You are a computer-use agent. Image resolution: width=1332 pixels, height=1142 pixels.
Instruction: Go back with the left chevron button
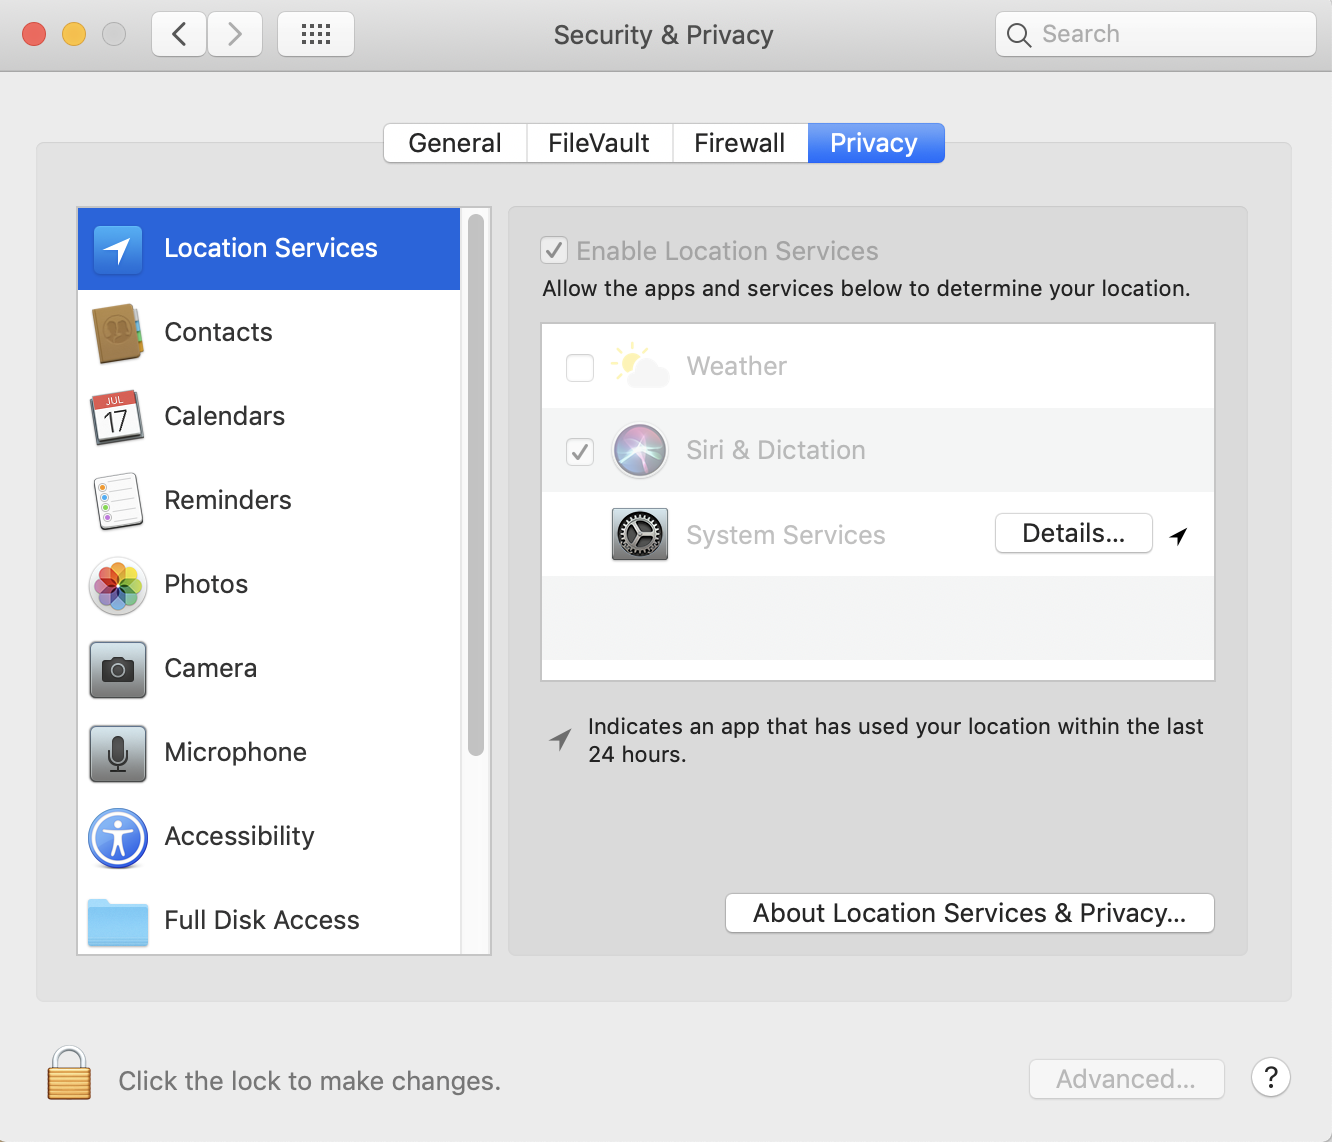click(x=179, y=34)
